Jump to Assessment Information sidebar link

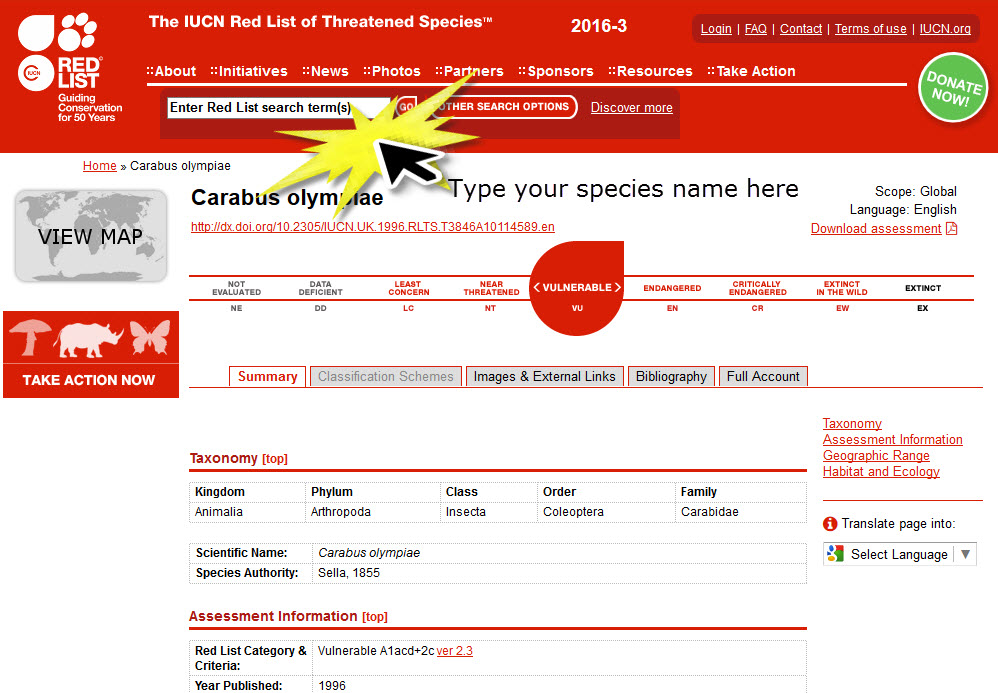click(x=892, y=439)
